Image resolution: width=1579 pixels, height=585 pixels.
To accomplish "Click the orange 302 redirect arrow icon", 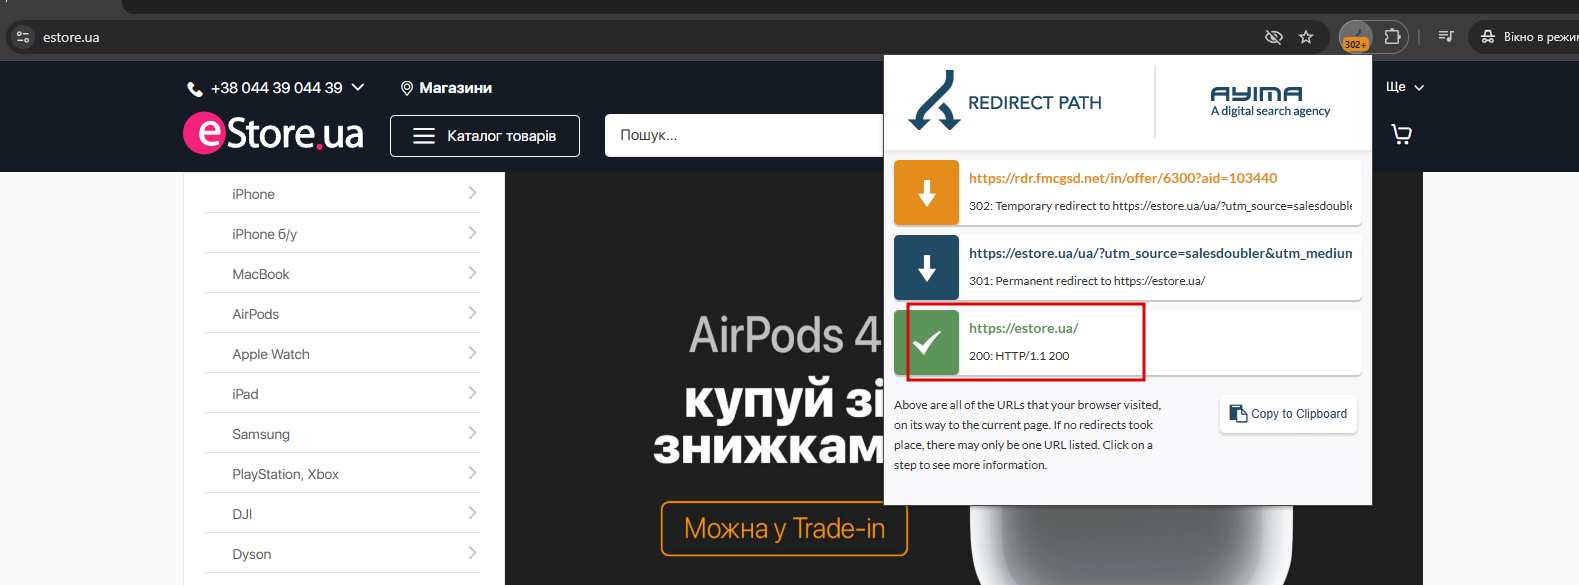I will [x=926, y=193].
